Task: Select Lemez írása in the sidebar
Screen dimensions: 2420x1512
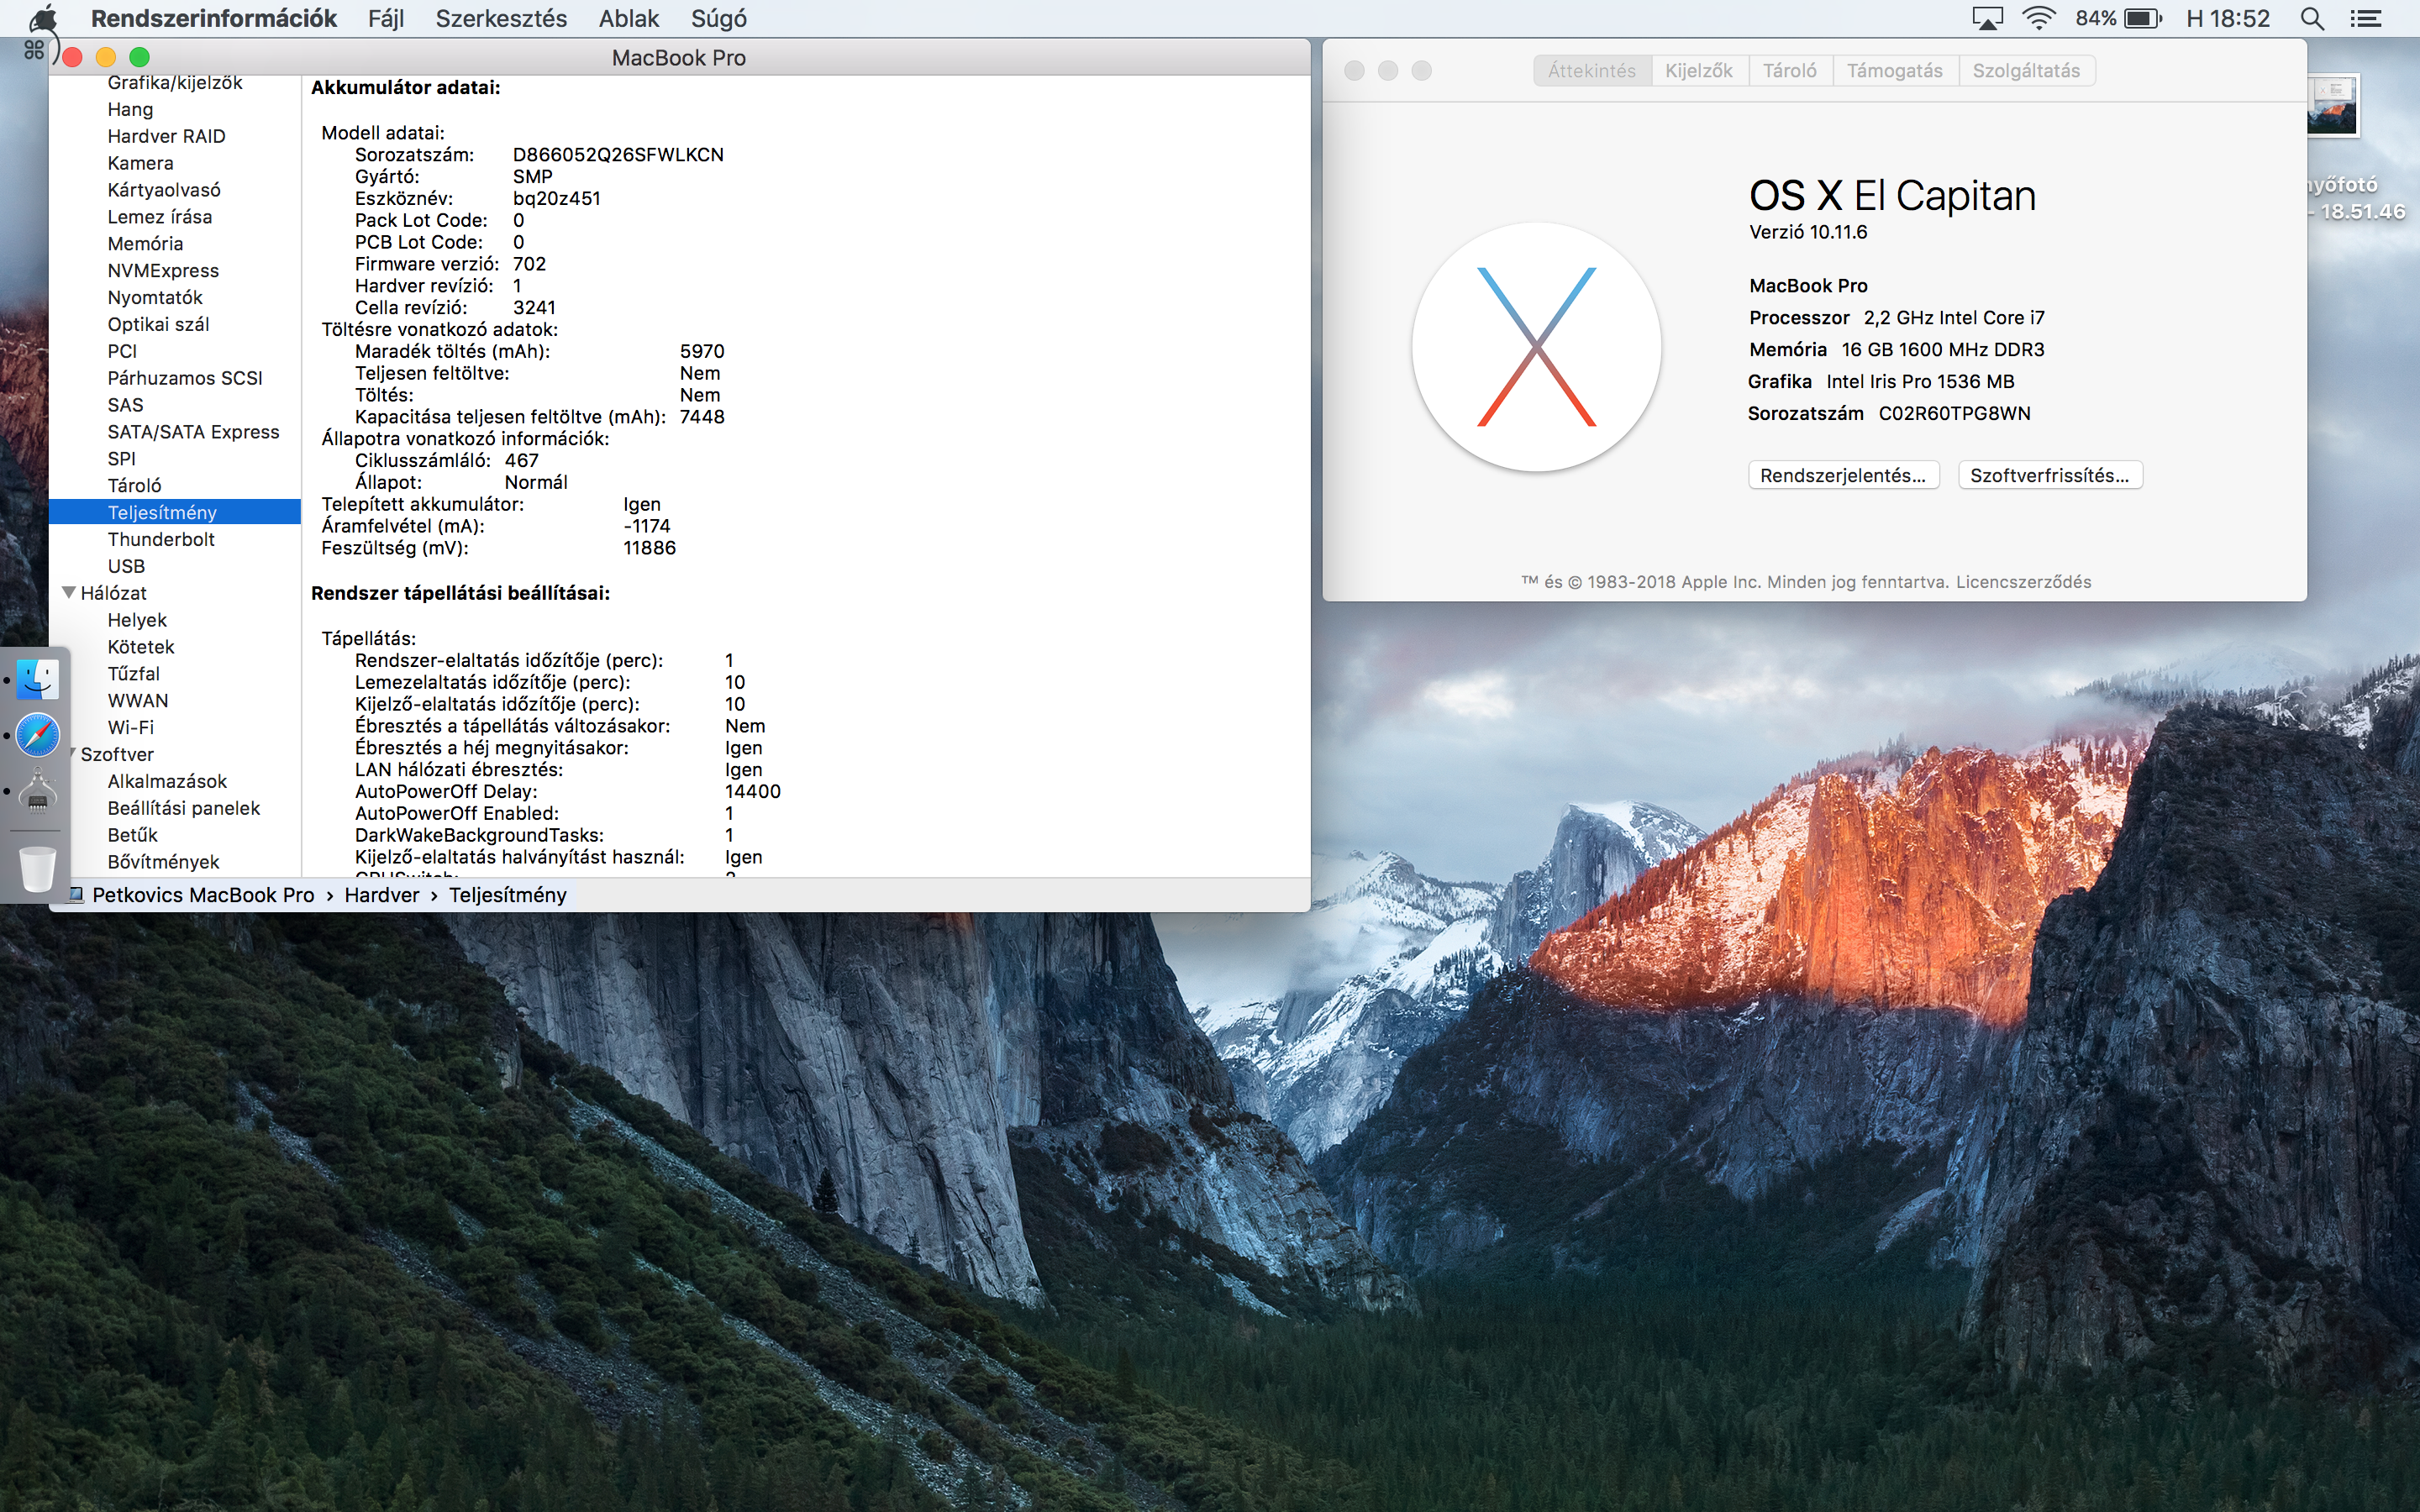Action: pyautogui.click(x=175, y=217)
